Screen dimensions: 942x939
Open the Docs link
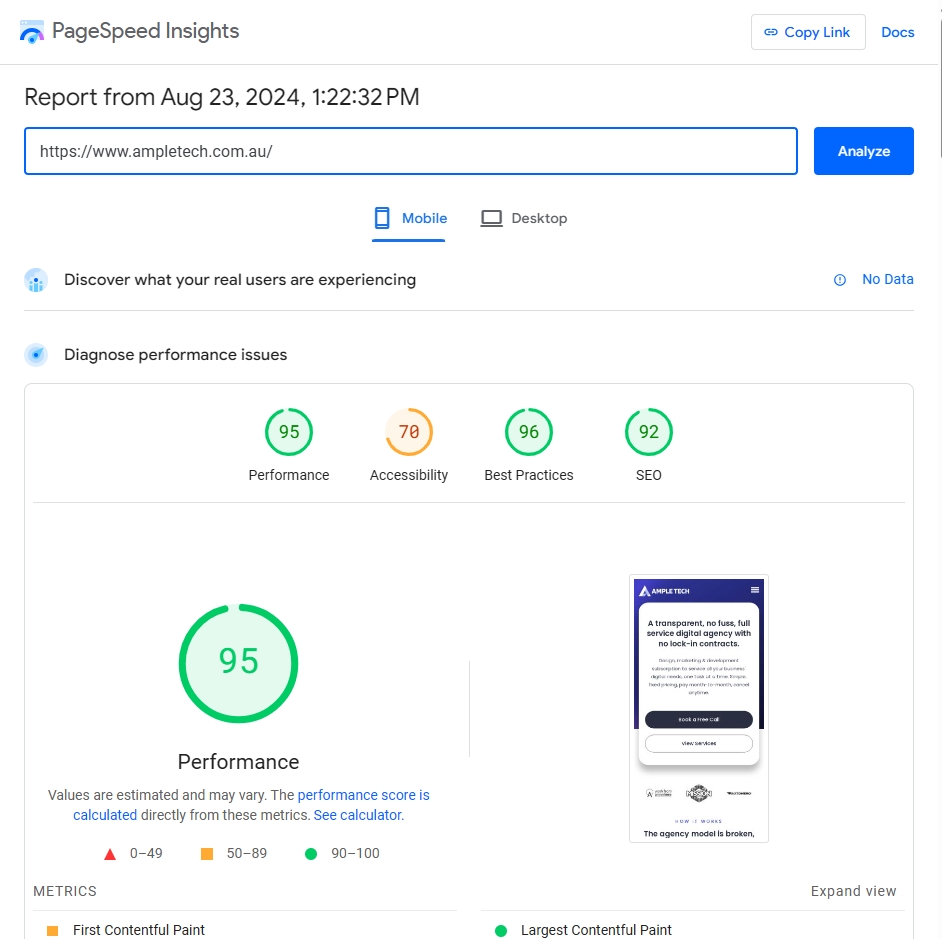coord(897,32)
